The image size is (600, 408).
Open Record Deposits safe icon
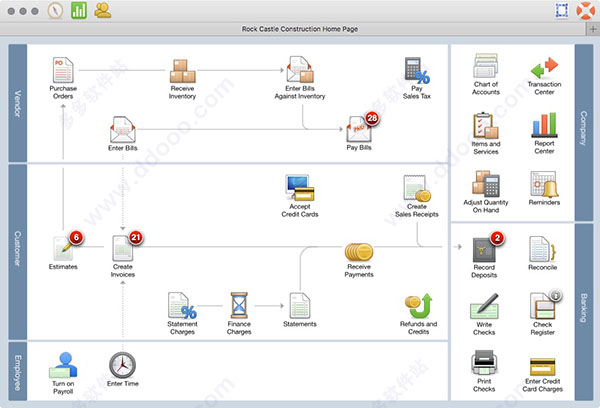click(484, 250)
